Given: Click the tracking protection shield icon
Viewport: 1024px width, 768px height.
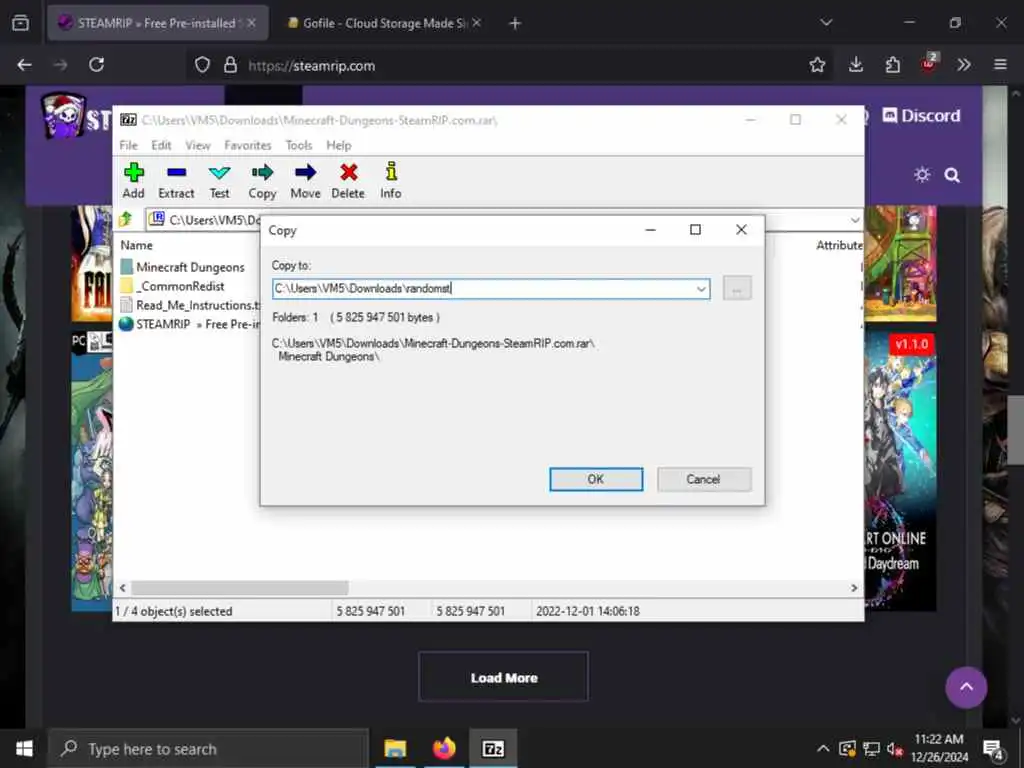Looking at the screenshot, I should click(202, 65).
